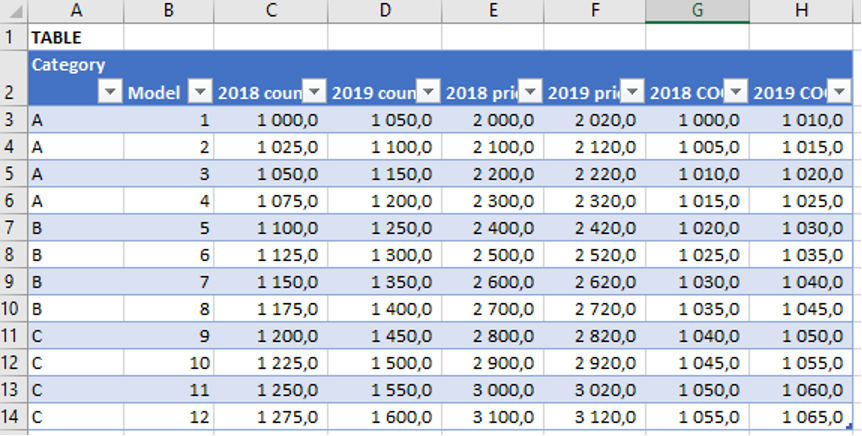The image size is (862, 436).
Task: Select column A header
Action: [x=76, y=11]
